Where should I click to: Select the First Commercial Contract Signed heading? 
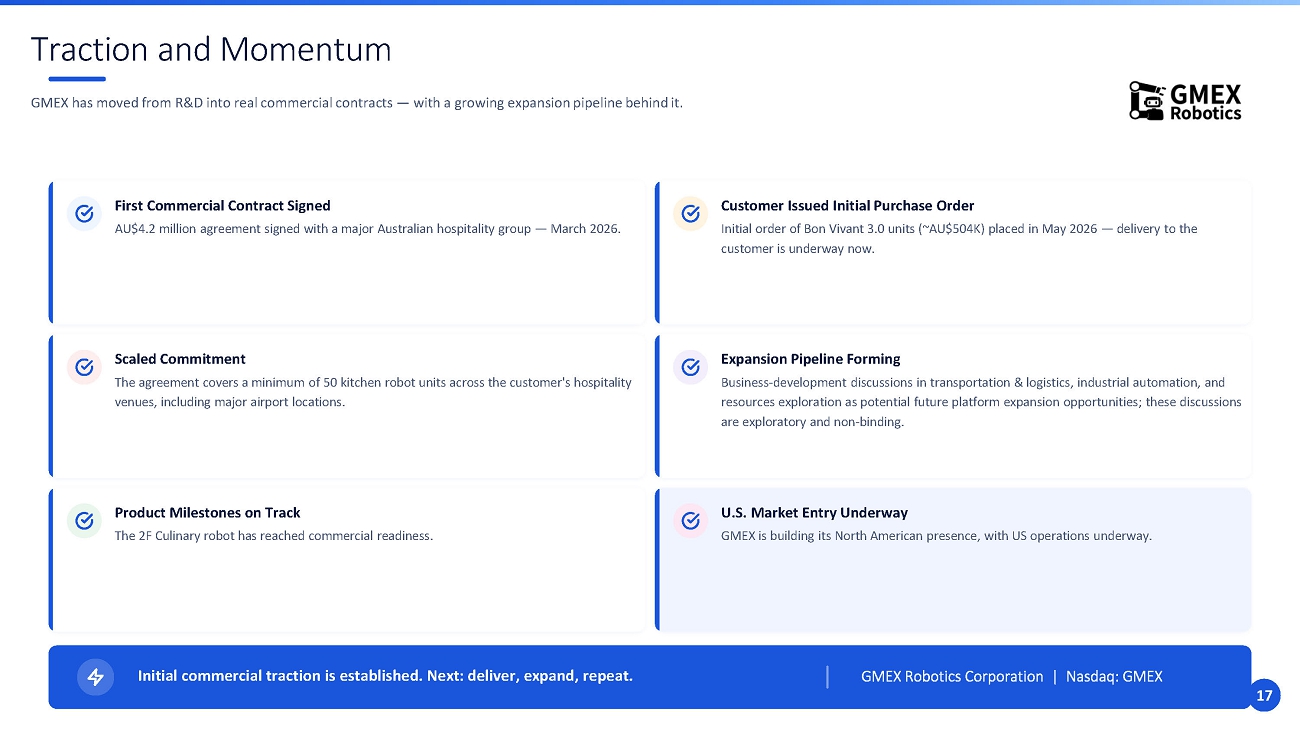point(222,205)
